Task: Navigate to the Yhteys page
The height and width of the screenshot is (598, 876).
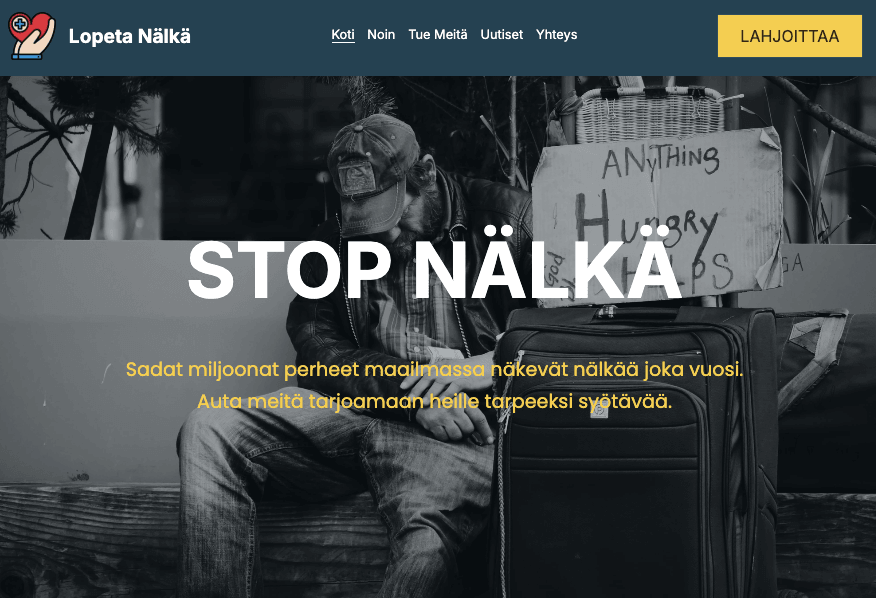Action: 556,35
